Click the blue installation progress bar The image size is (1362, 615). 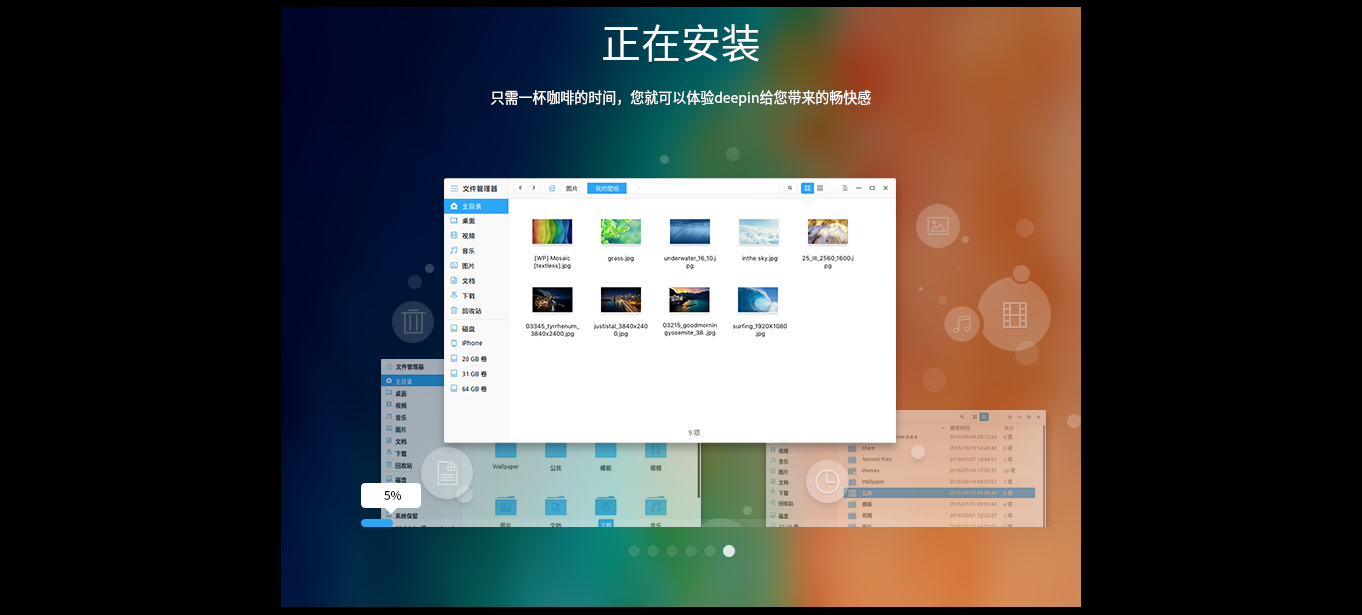(x=377, y=522)
